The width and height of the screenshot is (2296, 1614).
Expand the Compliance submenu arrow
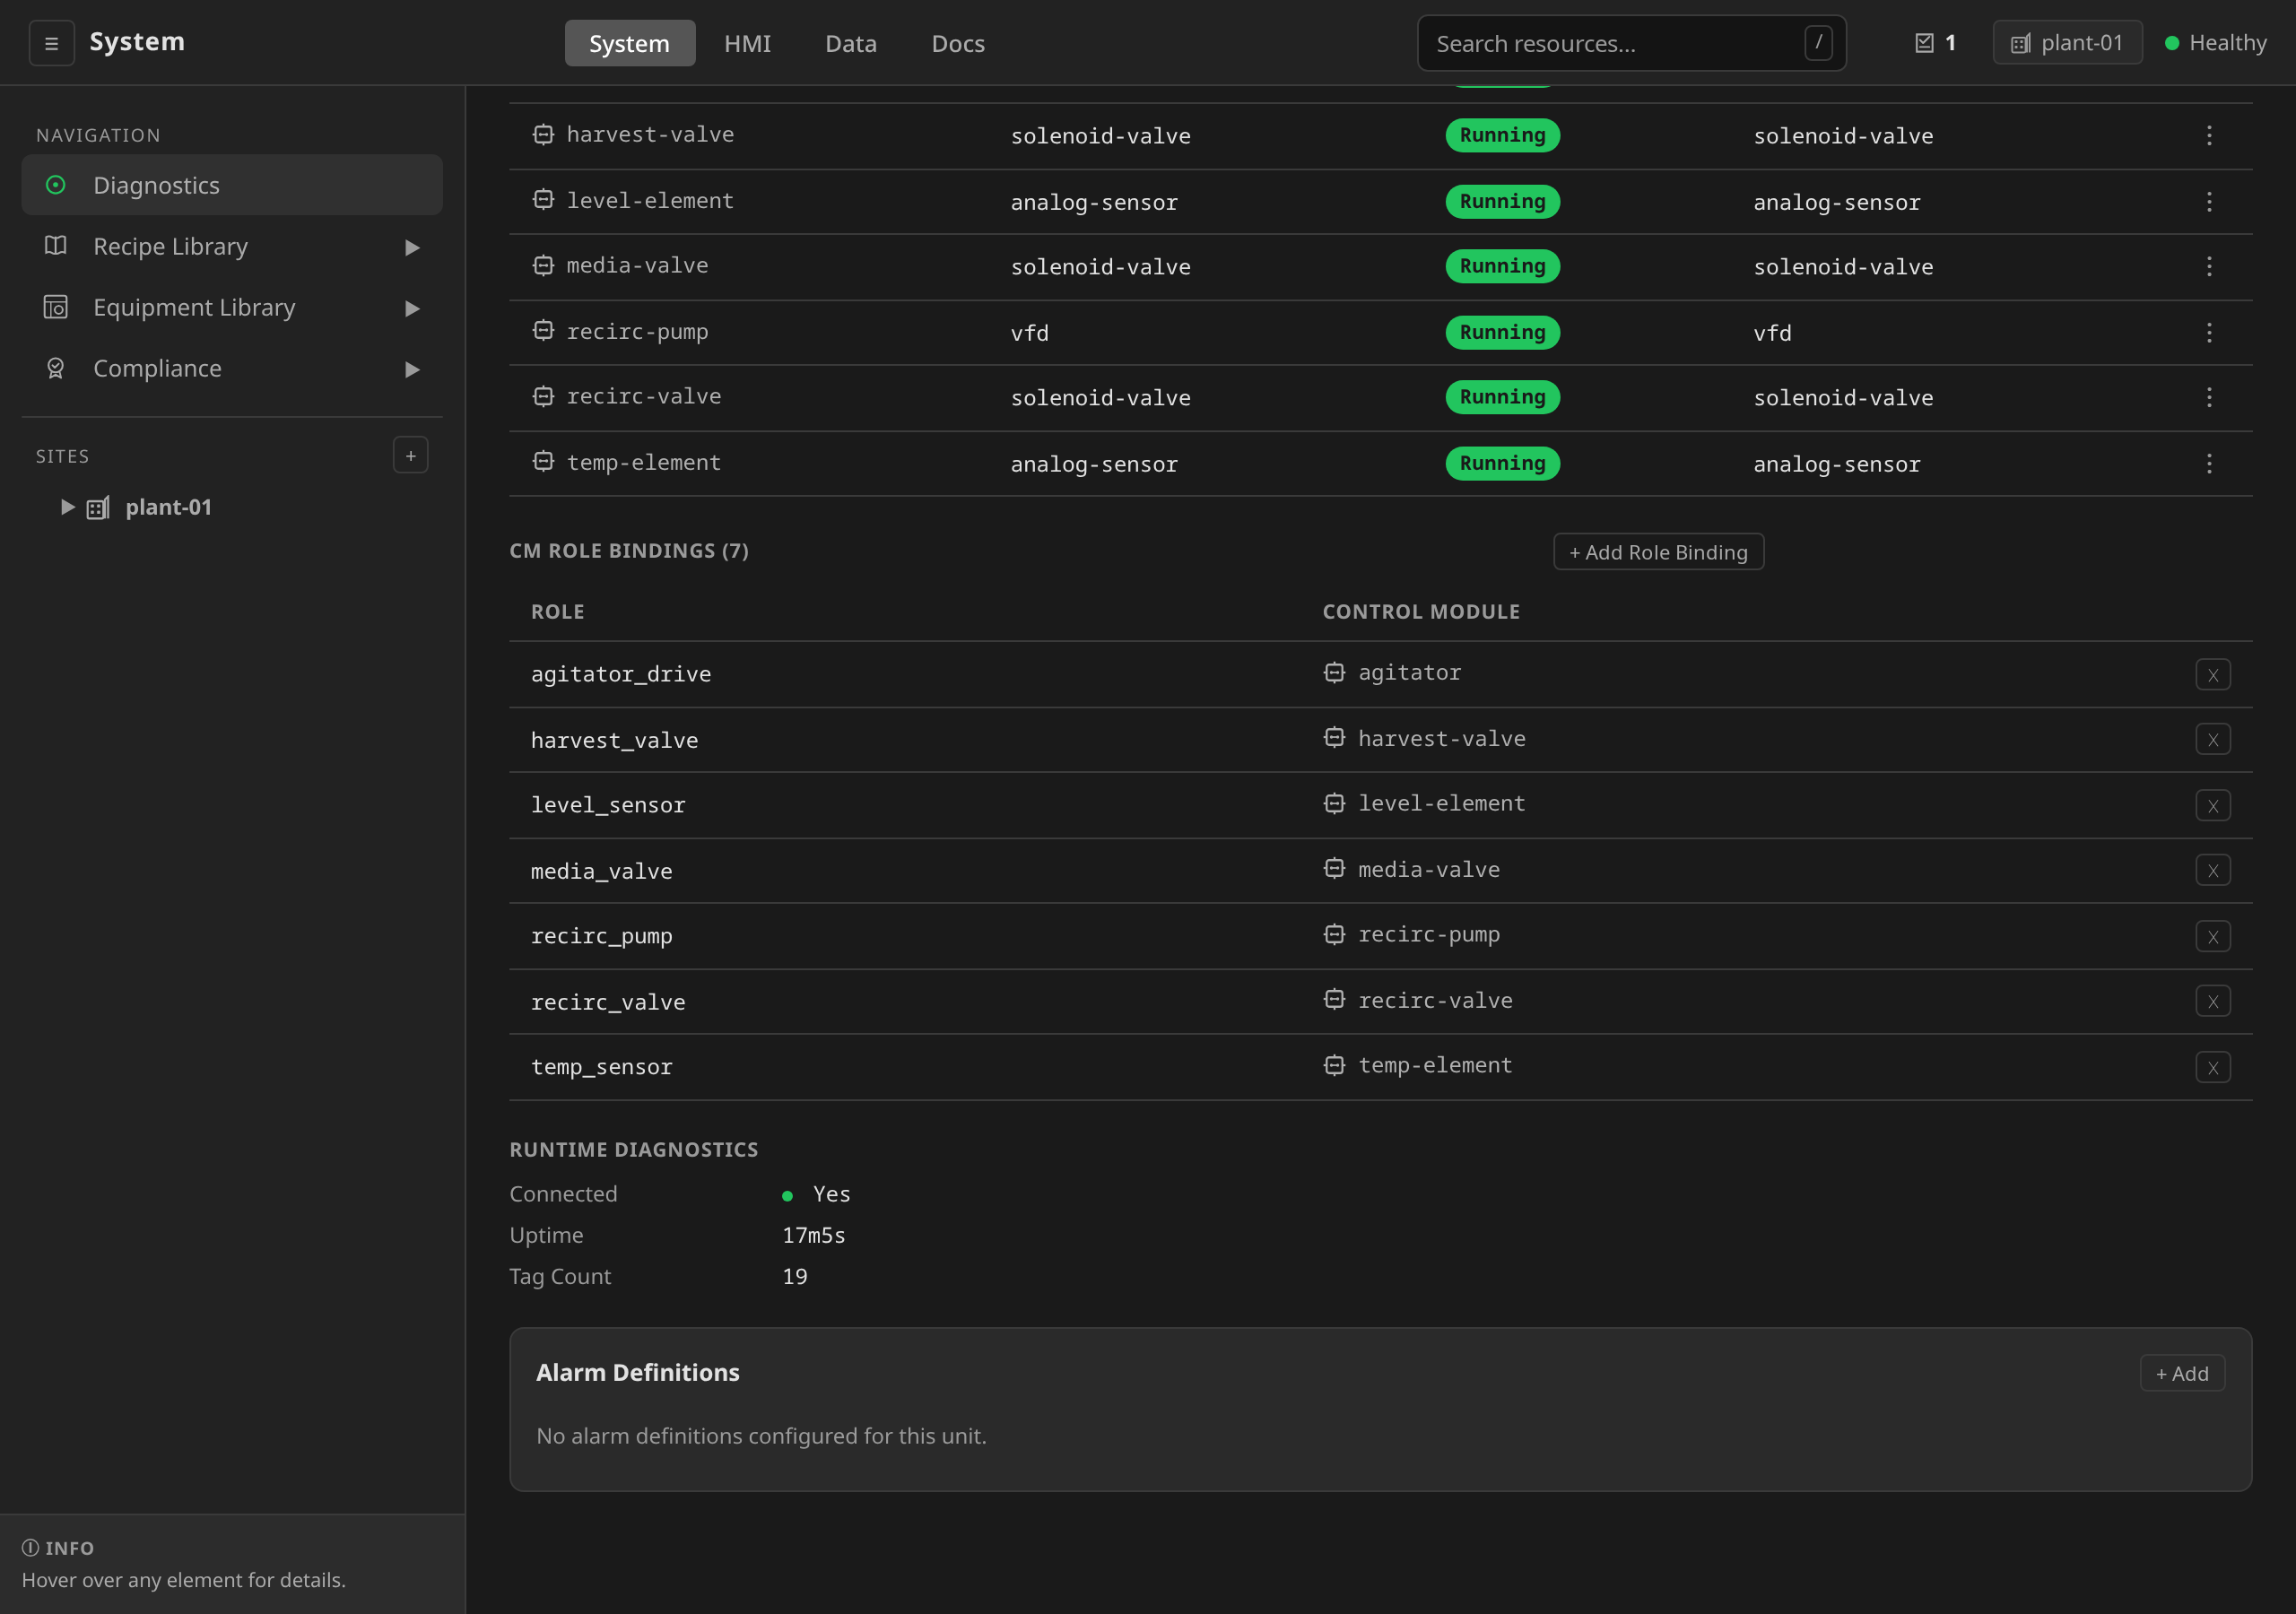pyautogui.click(x=412, y=369)
